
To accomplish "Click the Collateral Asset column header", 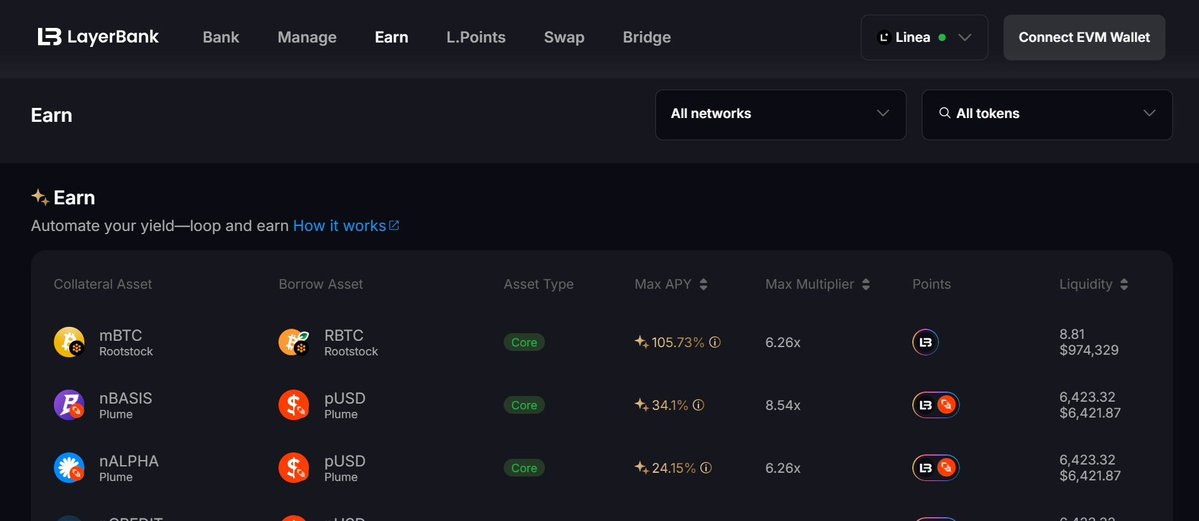I will (x=102, y=284).
